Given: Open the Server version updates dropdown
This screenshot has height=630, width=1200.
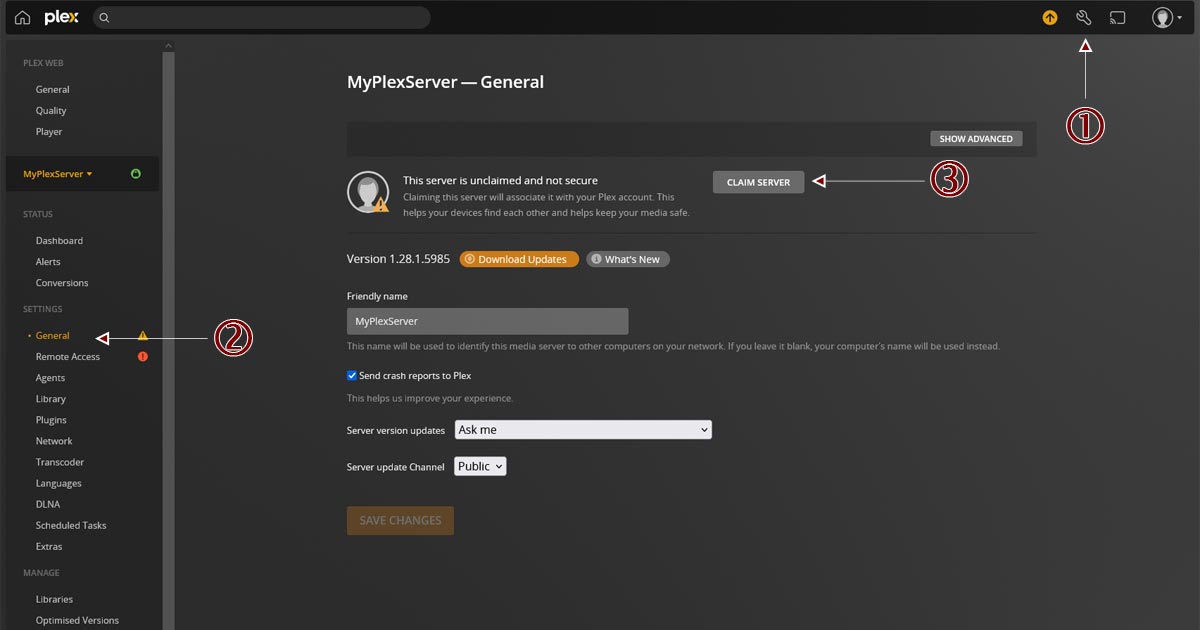Looking at the screenshot, I should point(583,430).
